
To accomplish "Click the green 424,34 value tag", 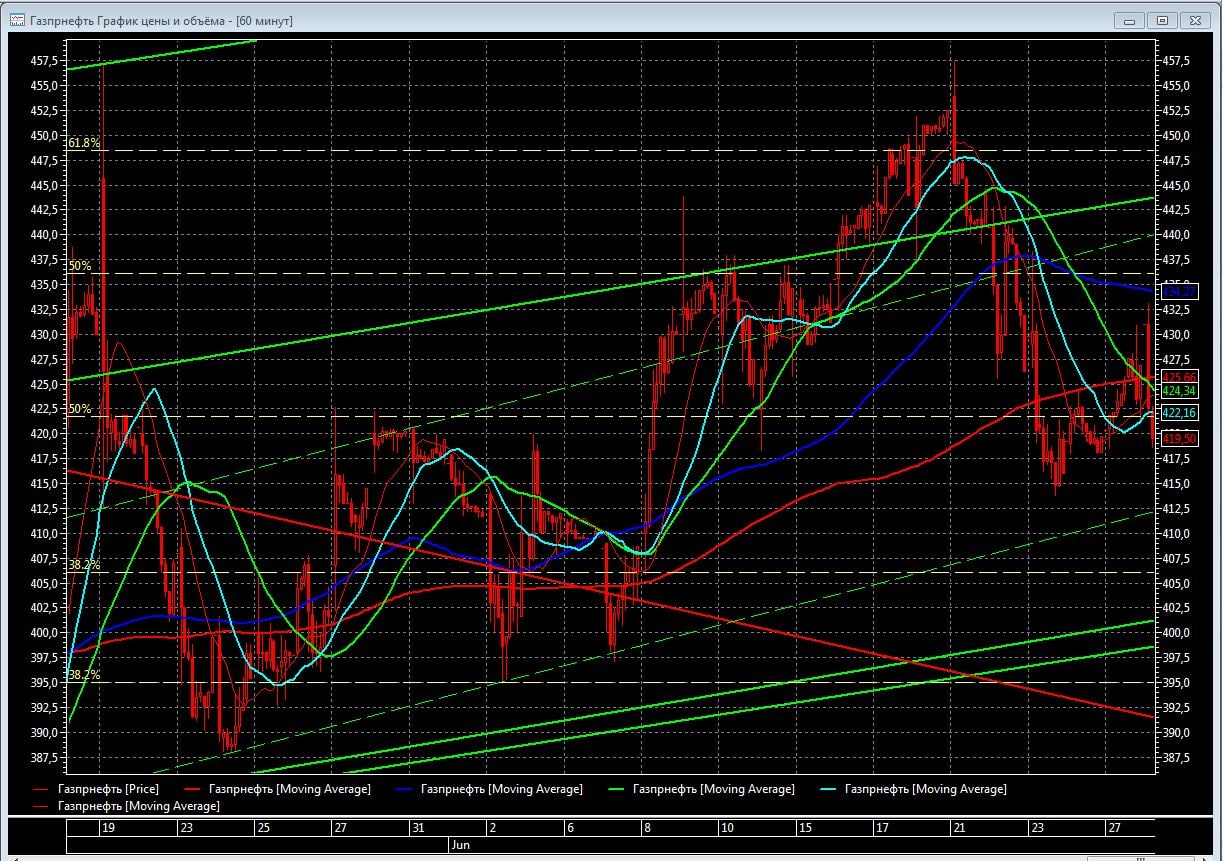I will [1179, 391].
